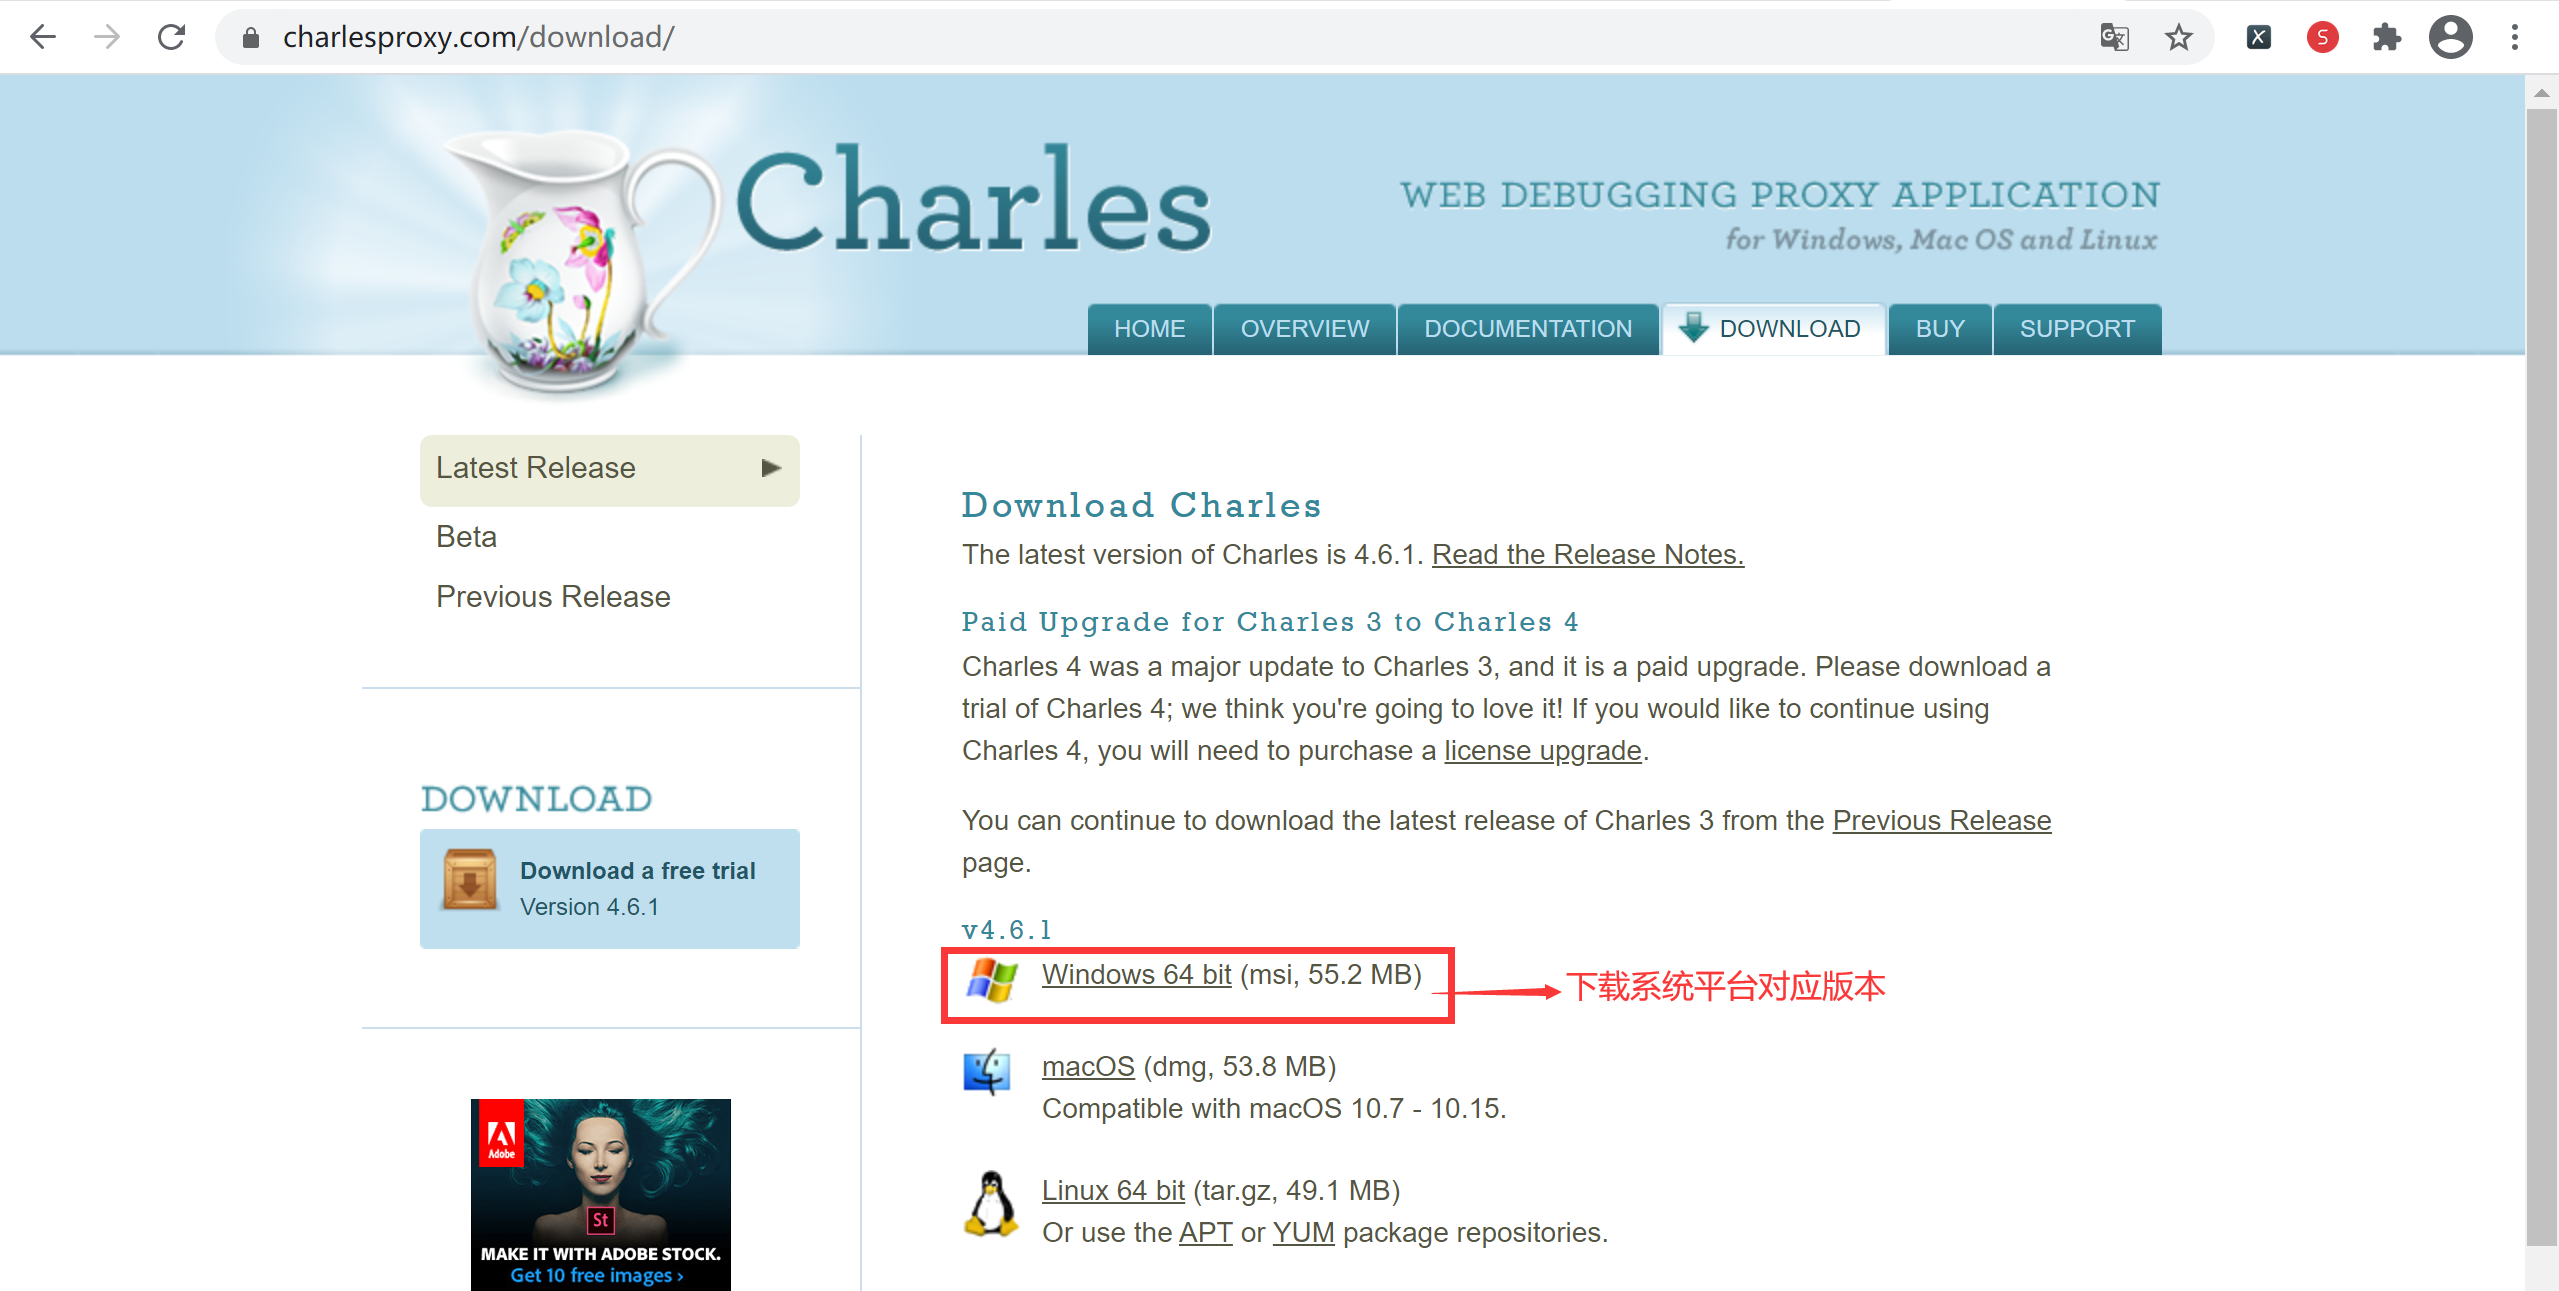Click the macOS Finder icon

click(x=987, y=1072)
